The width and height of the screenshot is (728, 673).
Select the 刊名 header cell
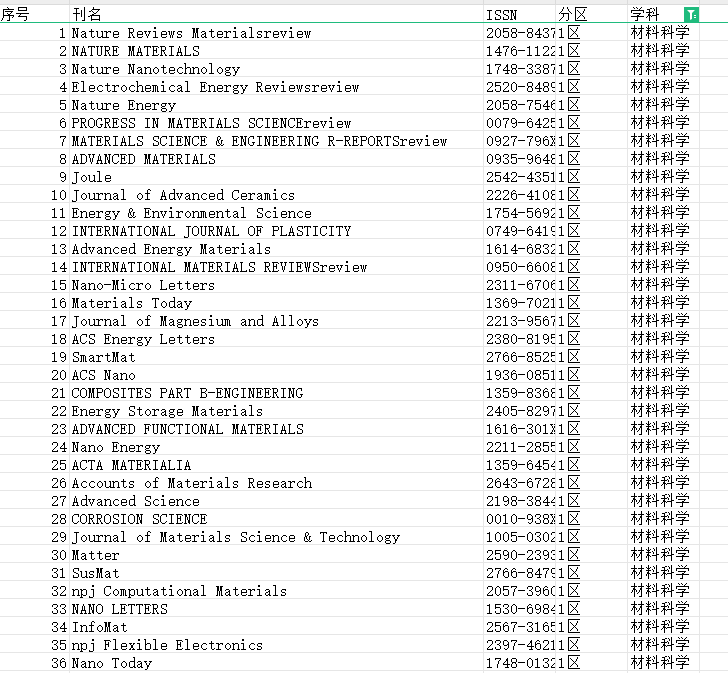[x=276, y=14]
